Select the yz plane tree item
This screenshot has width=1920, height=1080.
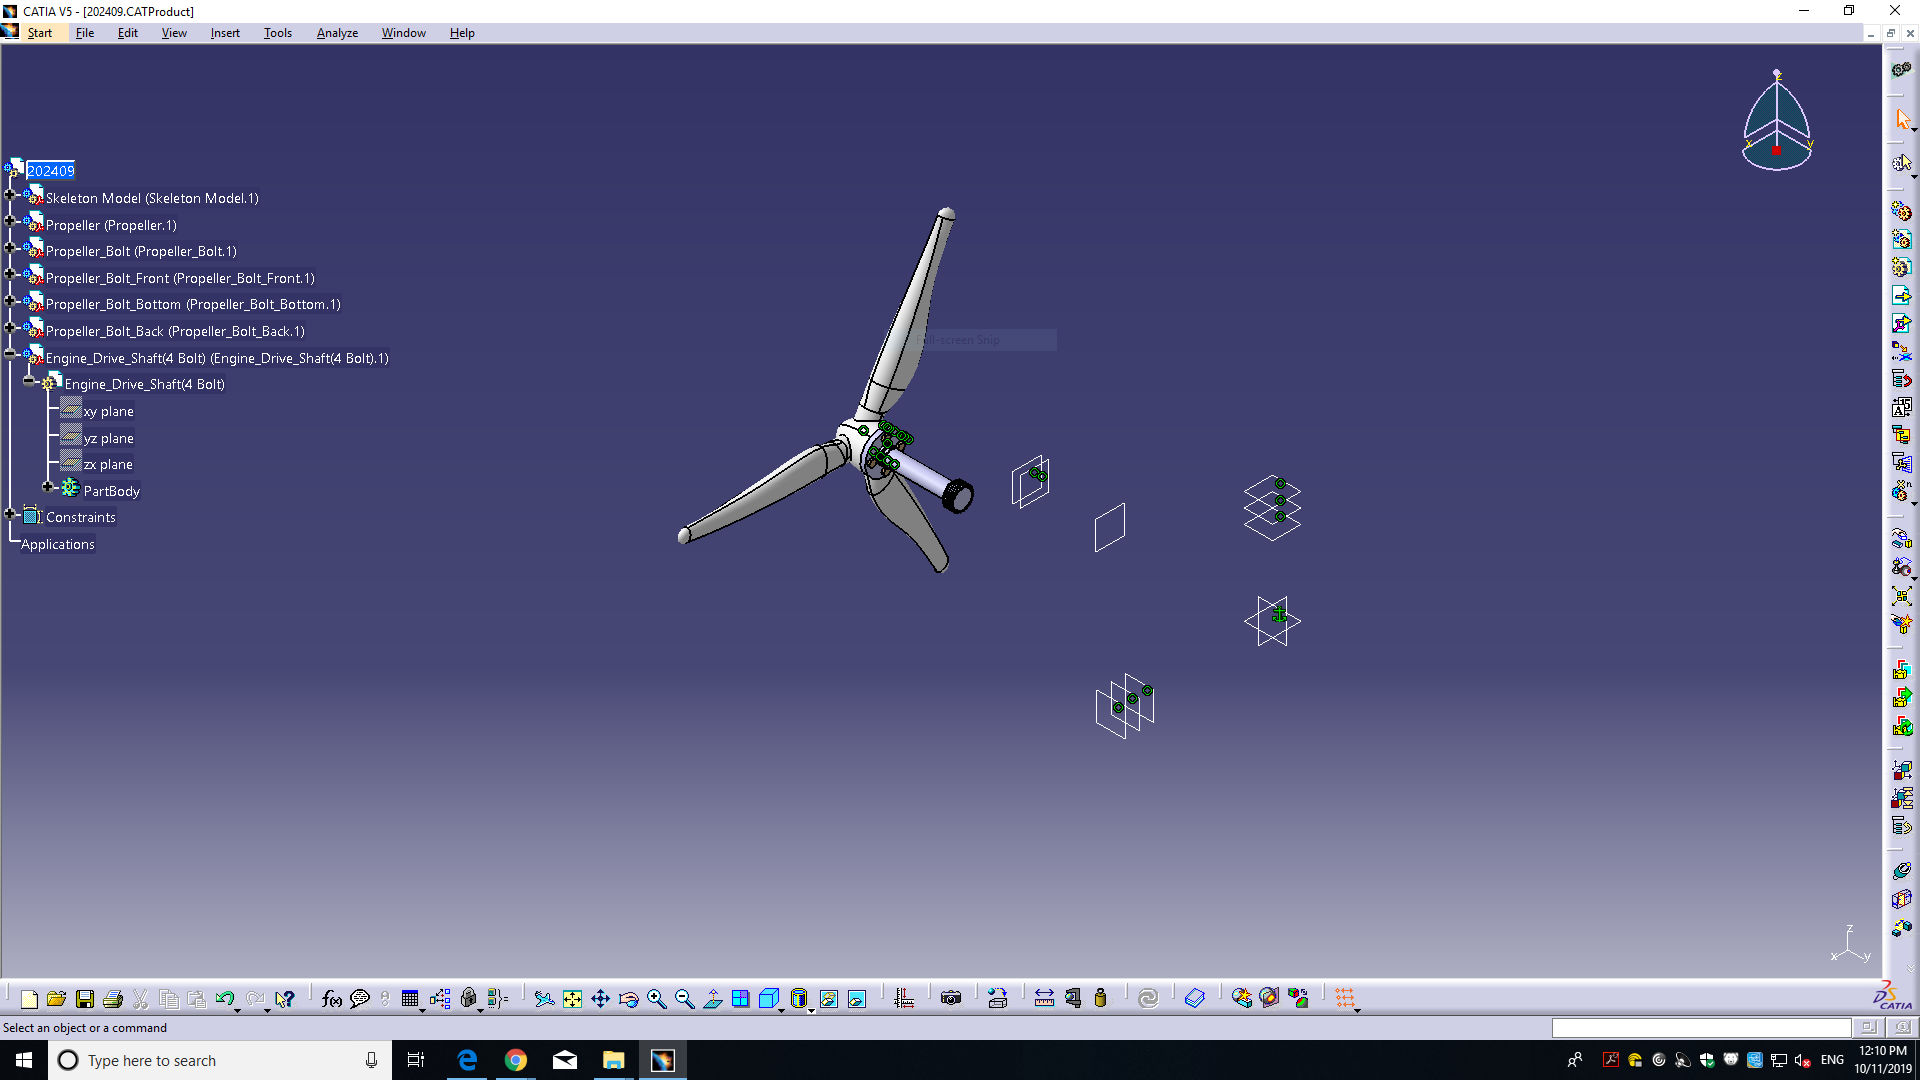click(108, 438)
